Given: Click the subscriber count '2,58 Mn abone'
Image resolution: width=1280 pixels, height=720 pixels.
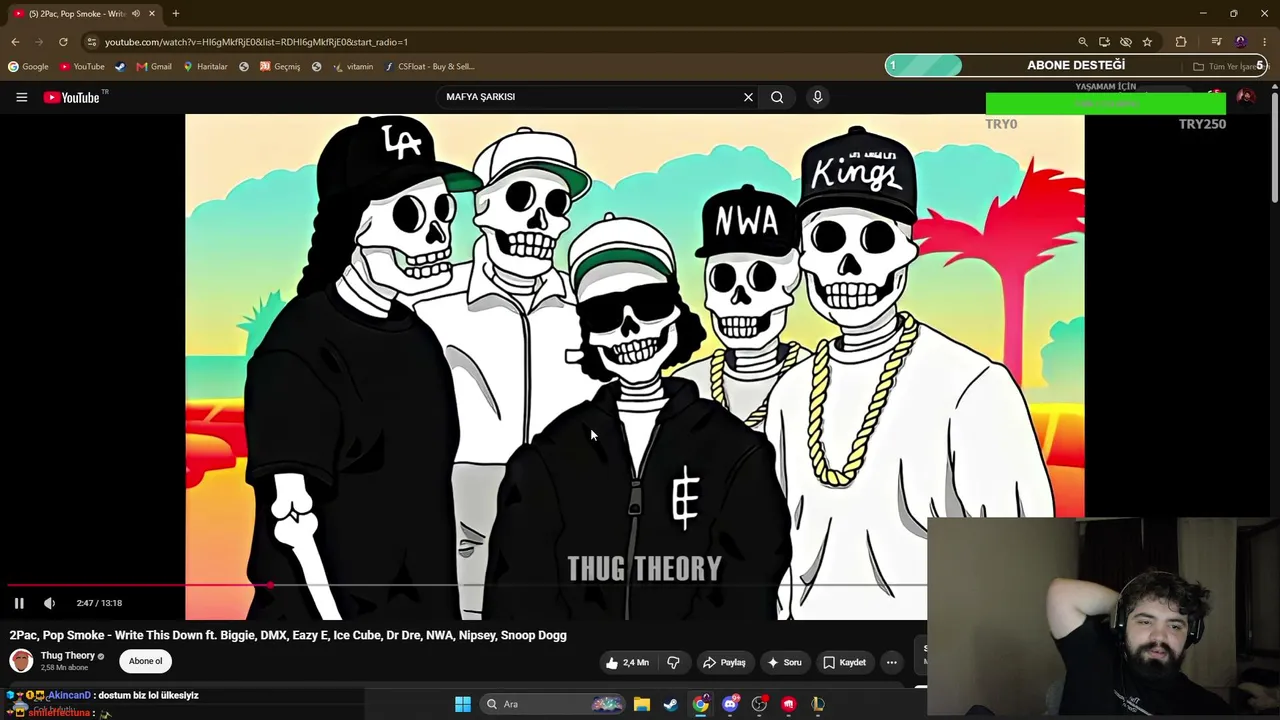Looking at the screenshot, I should (x=62, y=668).
